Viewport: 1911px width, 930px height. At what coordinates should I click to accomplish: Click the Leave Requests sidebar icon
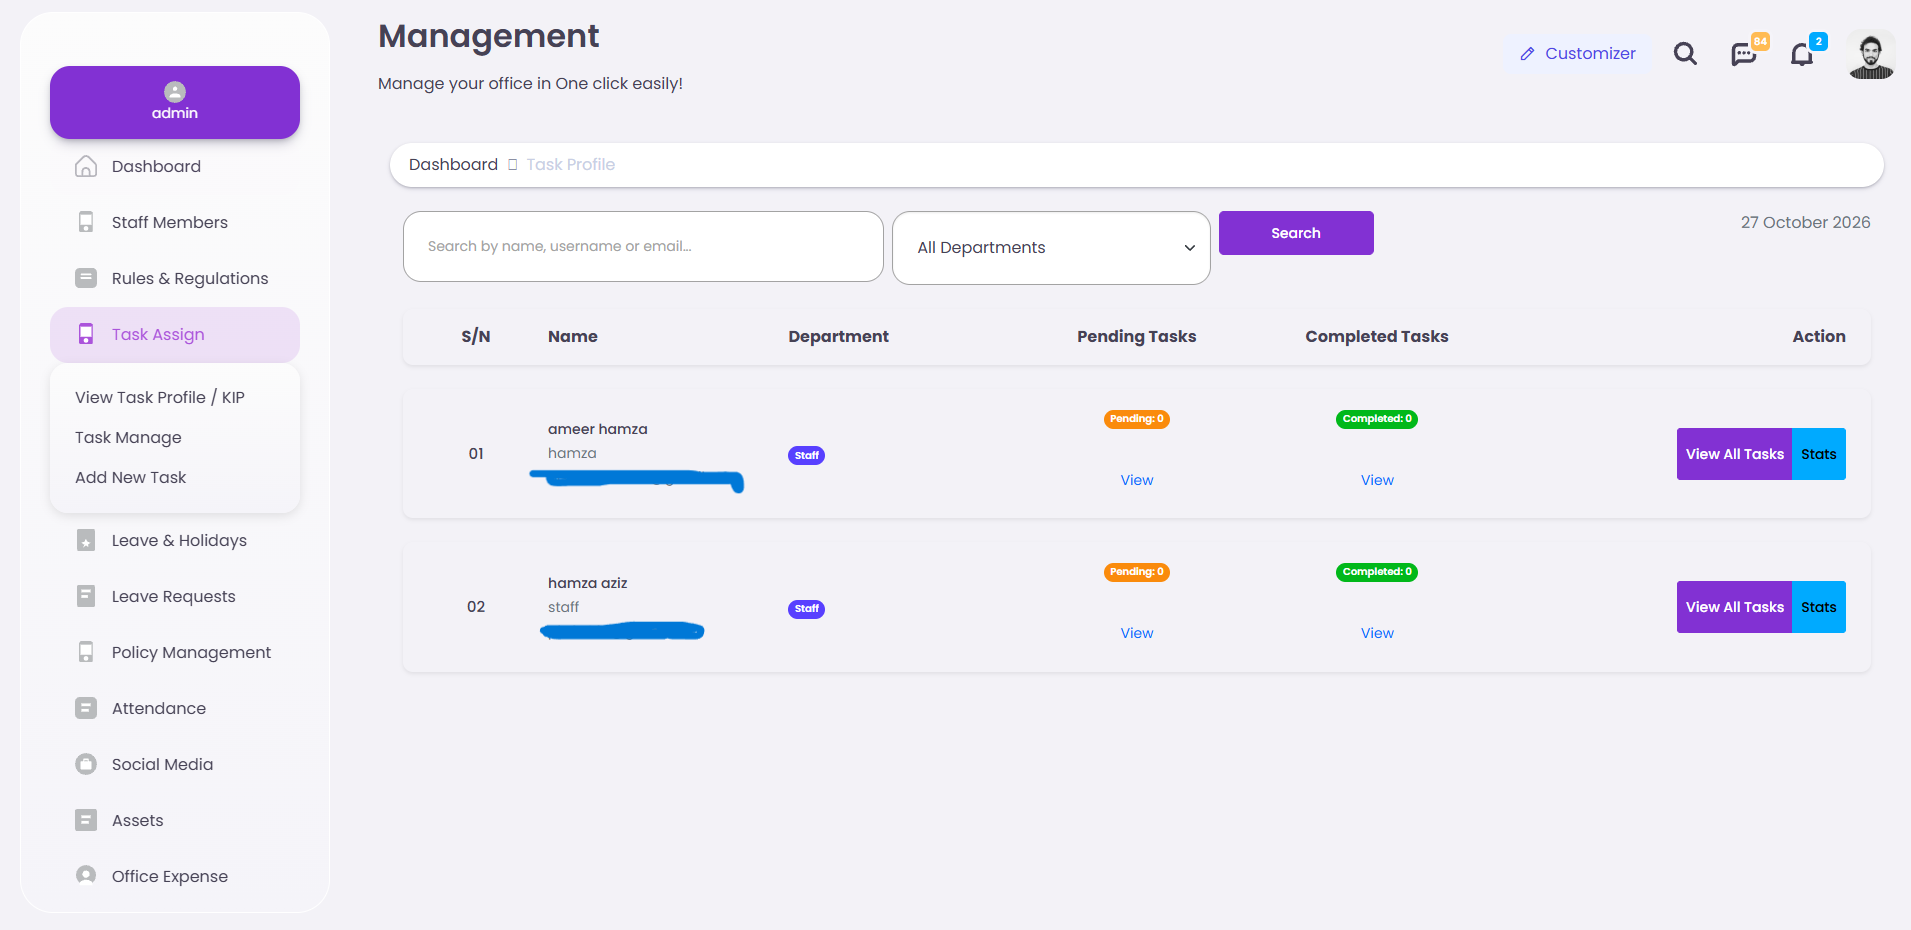(x=86, y=596)
